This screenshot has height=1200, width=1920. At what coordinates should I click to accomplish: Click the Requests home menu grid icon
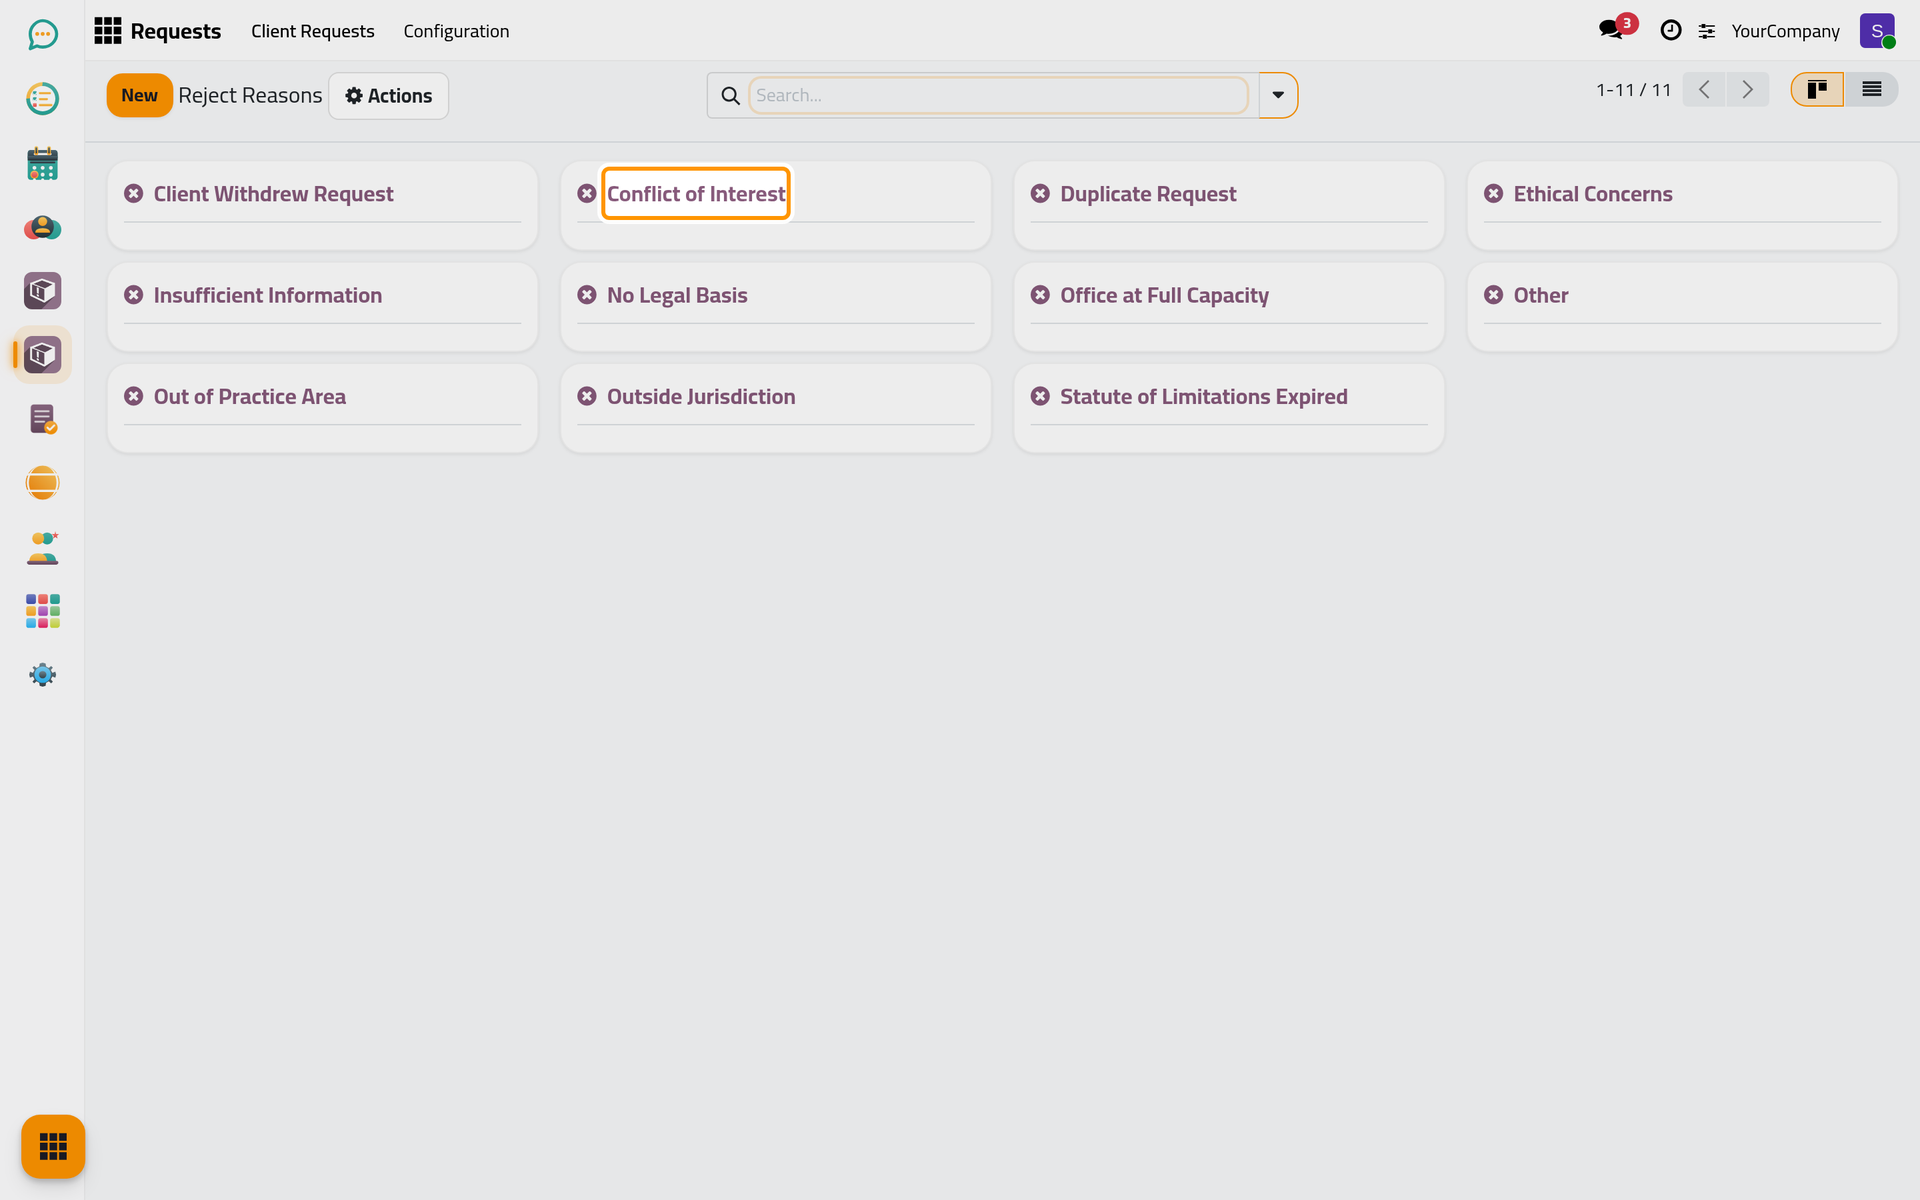pos(108,31)
